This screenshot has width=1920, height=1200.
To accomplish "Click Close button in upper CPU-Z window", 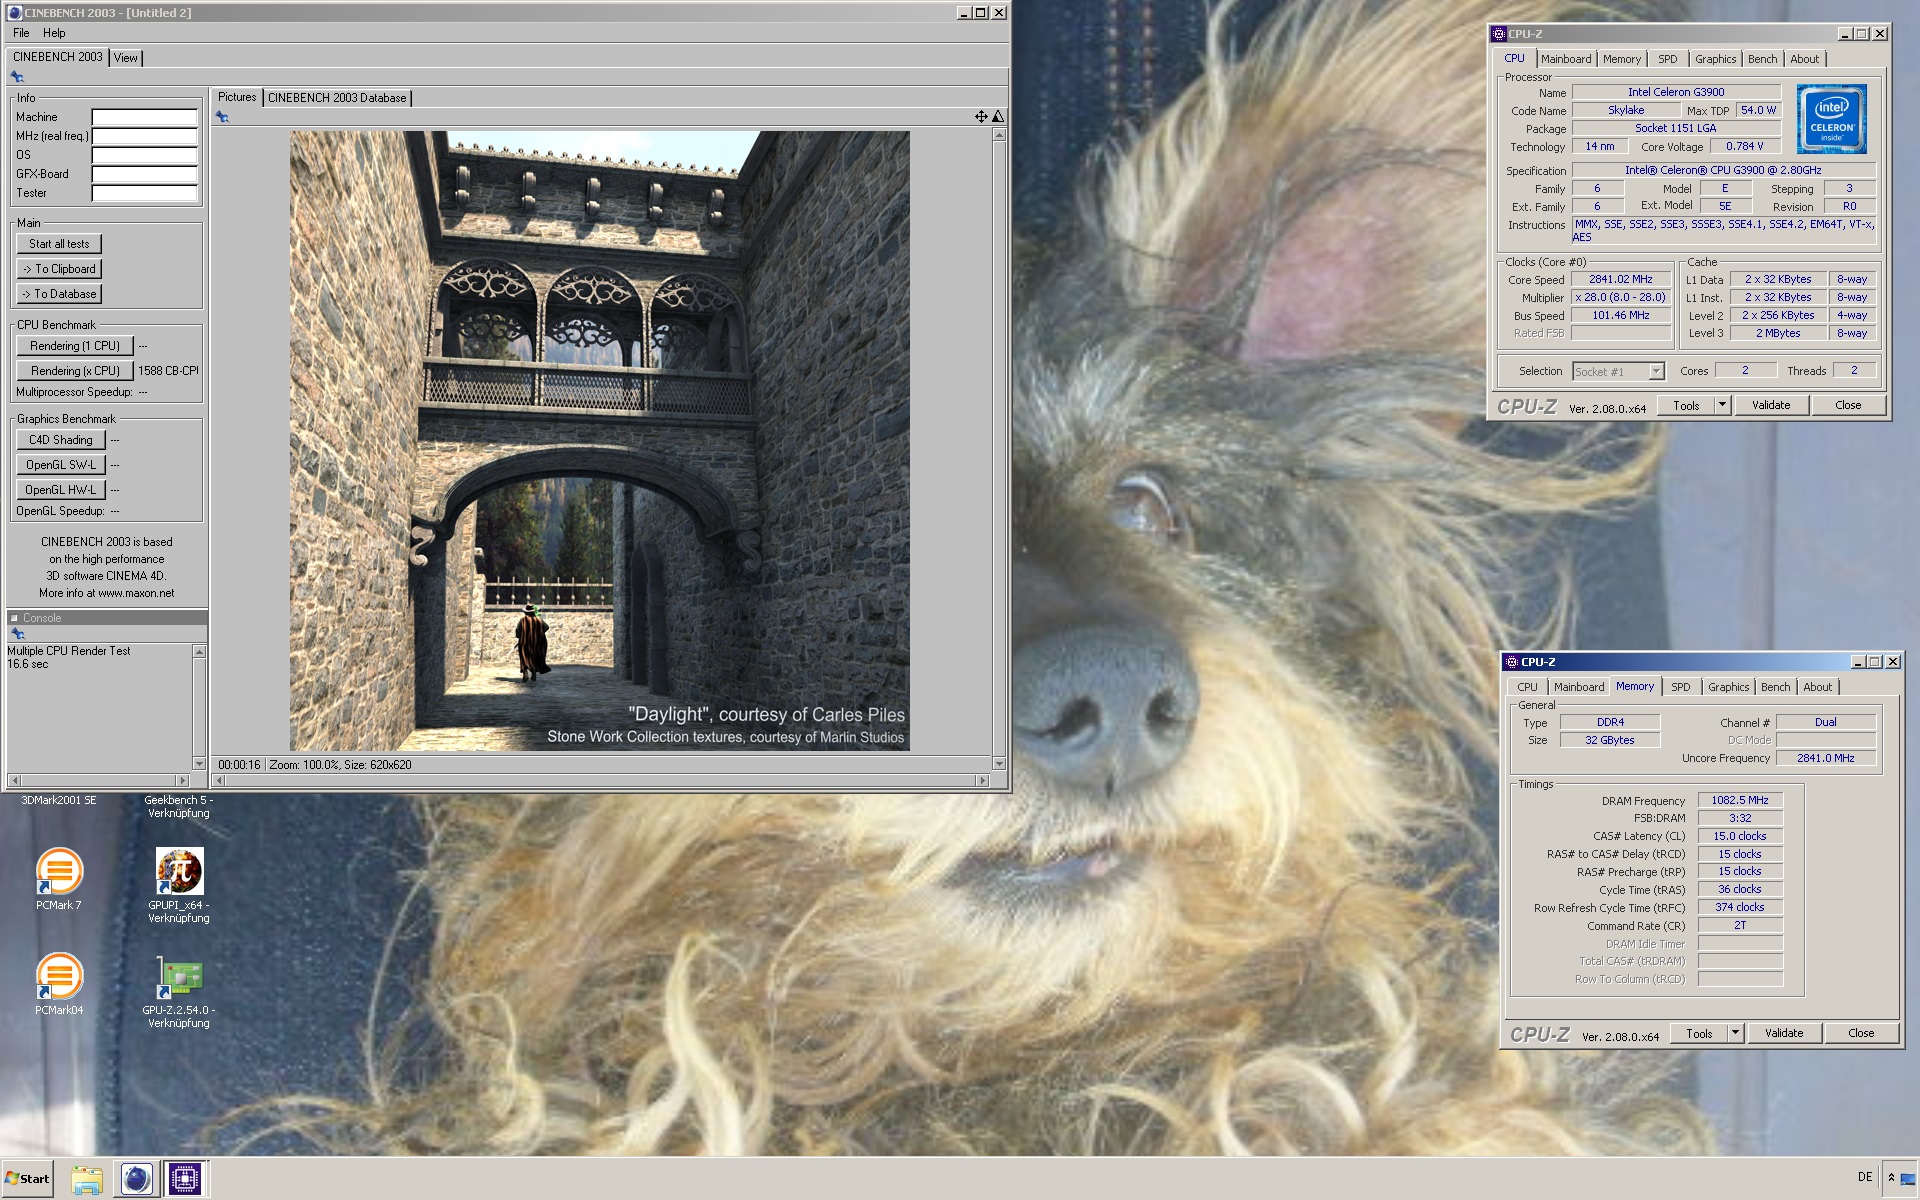I will tap(1847, 405).
